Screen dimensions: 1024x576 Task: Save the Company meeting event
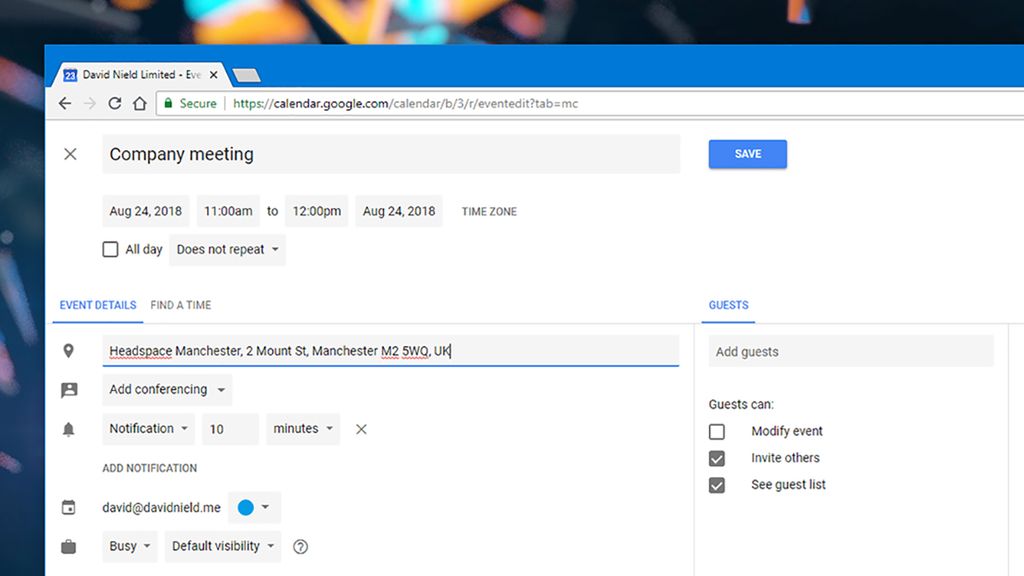click(x=747, y=154)
